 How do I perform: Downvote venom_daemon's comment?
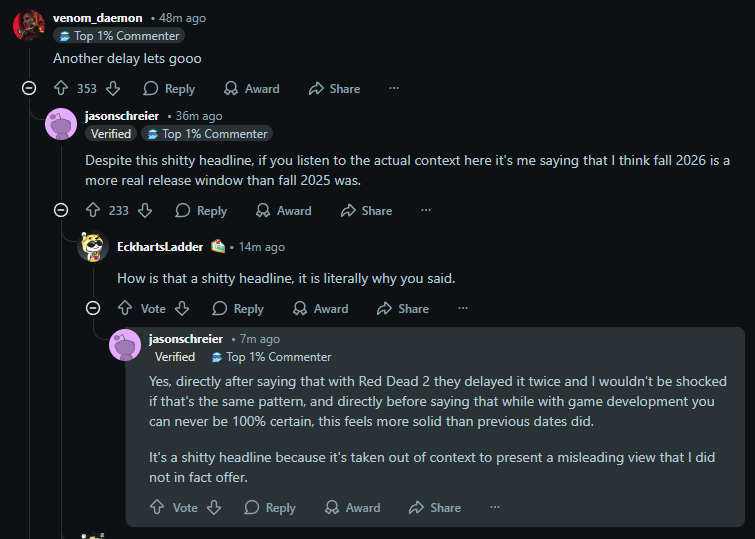113,89
